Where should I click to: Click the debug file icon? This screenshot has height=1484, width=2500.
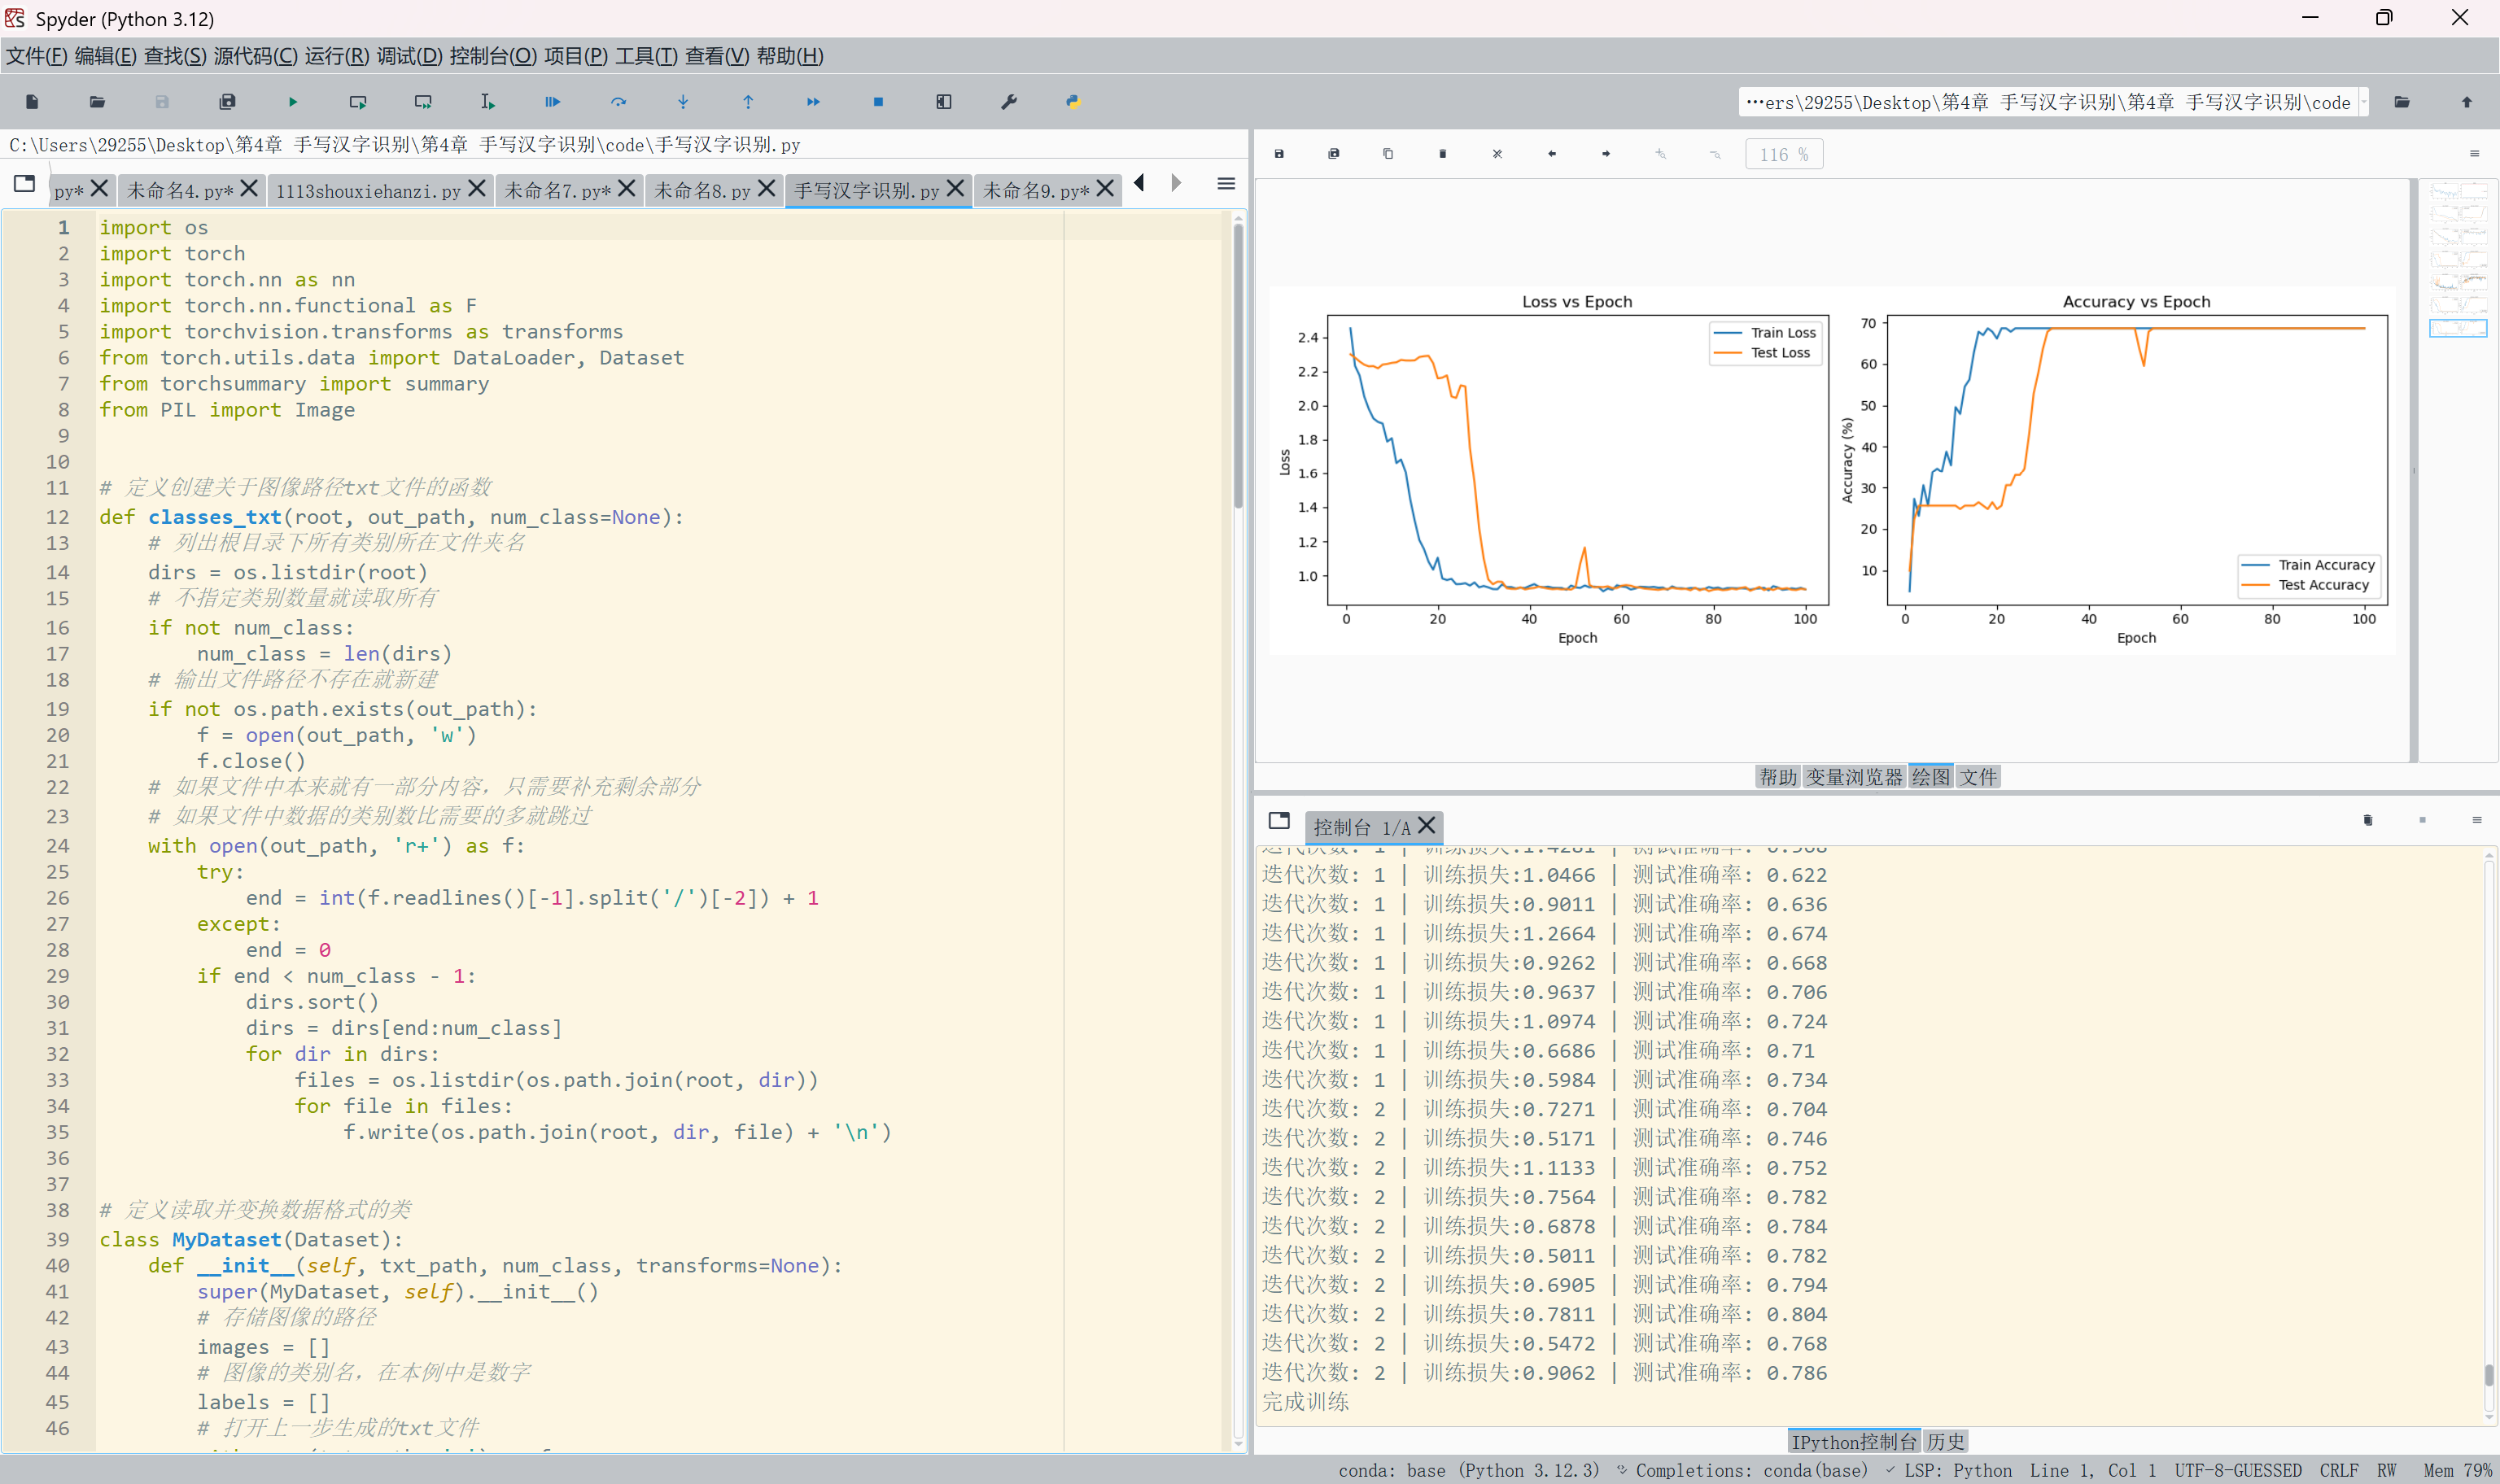(552, 102)
